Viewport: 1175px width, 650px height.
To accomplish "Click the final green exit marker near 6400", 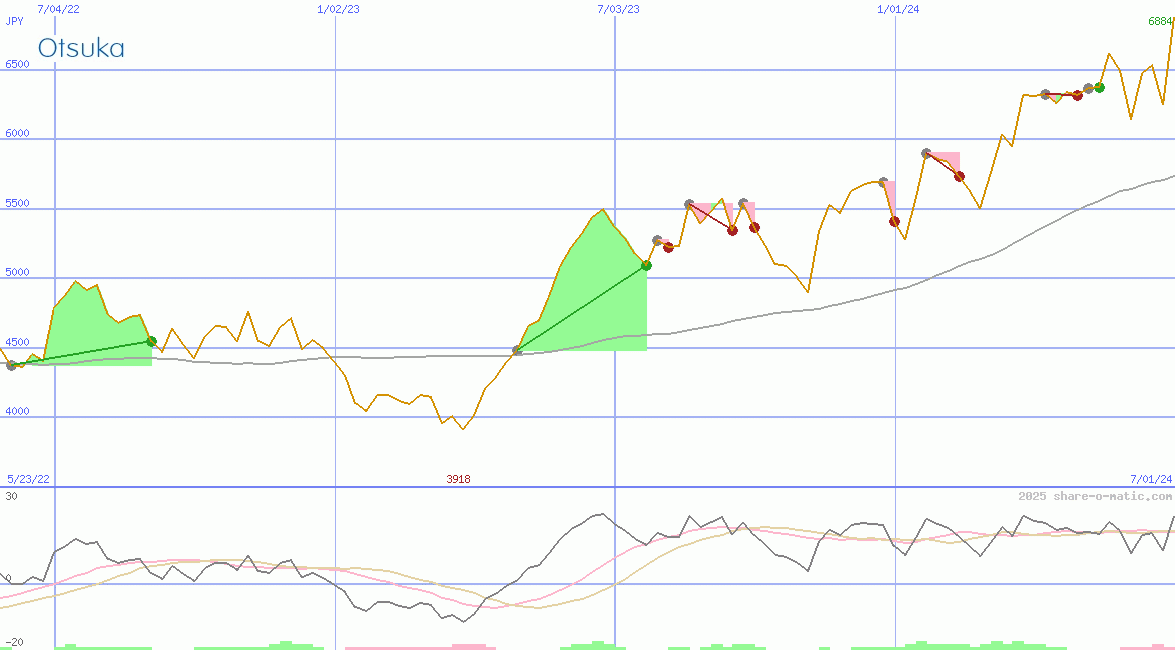I will [x=1099, y=87].
